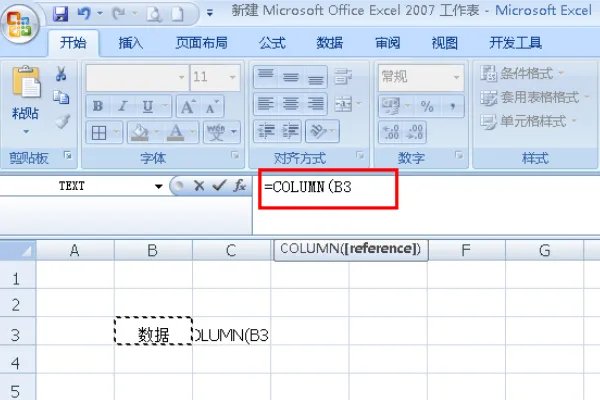Image resolution: width=600 pixels, height=400 pixels.
Task: Click the fx insert function button
Action: (x=240, y=186)
